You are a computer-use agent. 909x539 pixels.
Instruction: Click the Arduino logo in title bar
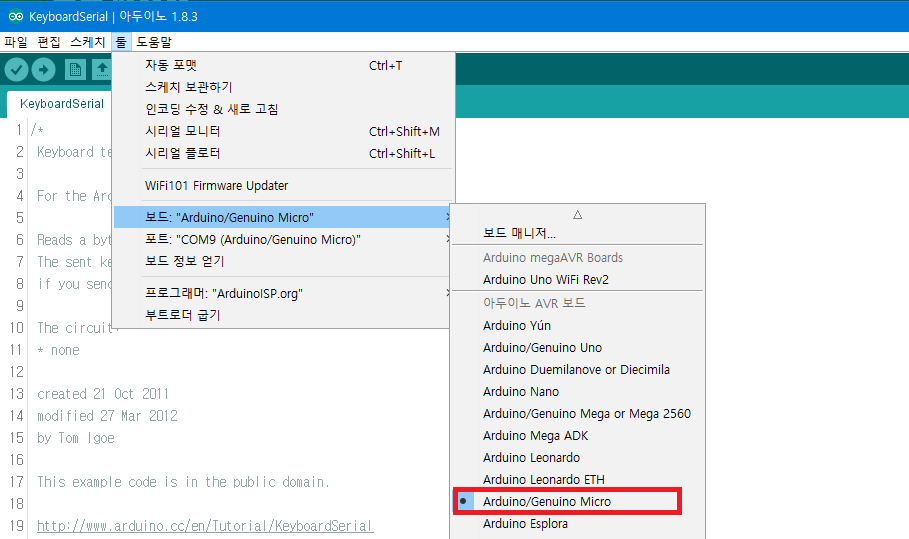click(x=16, y=16)
